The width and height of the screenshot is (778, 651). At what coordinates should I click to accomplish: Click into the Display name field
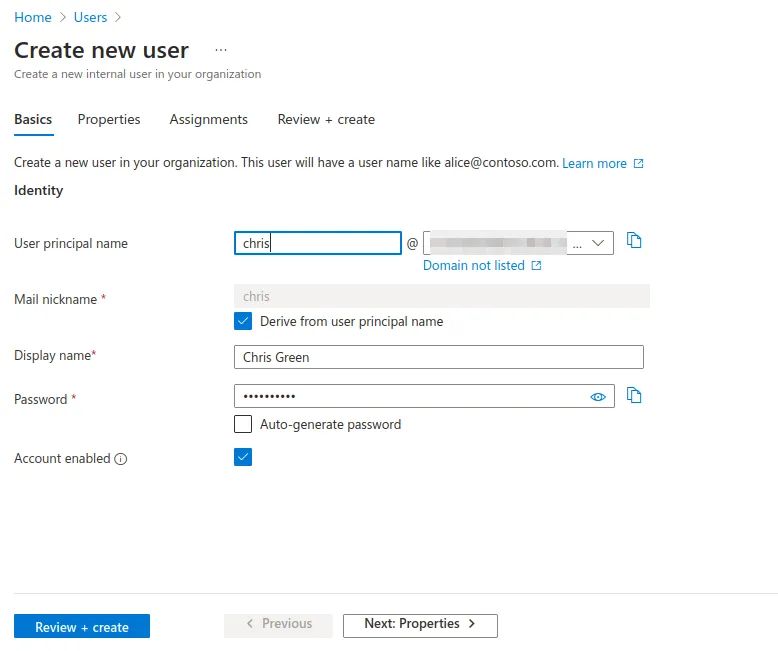(438, 357)
